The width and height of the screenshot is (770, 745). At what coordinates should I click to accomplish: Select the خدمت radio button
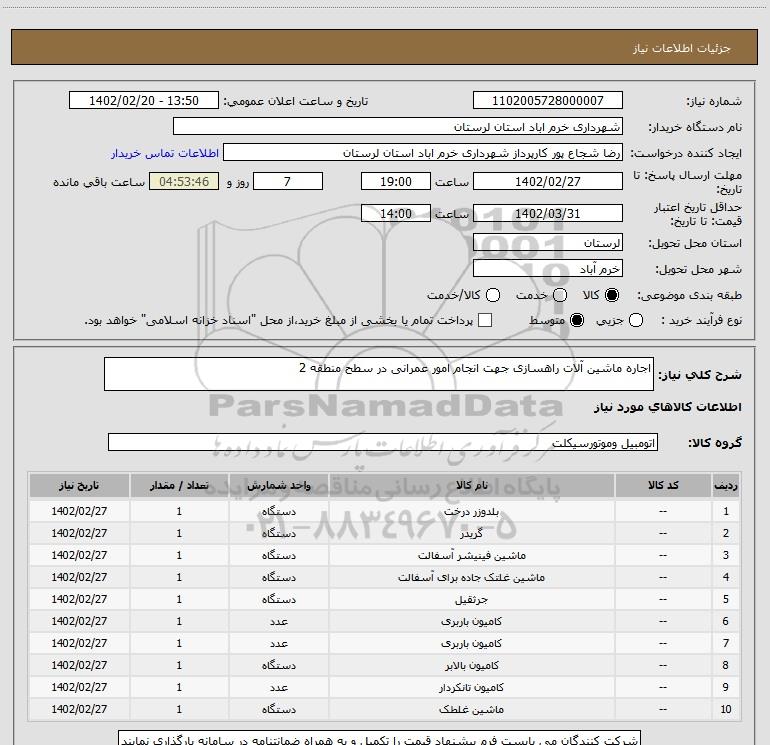click(x=560, y=295)
